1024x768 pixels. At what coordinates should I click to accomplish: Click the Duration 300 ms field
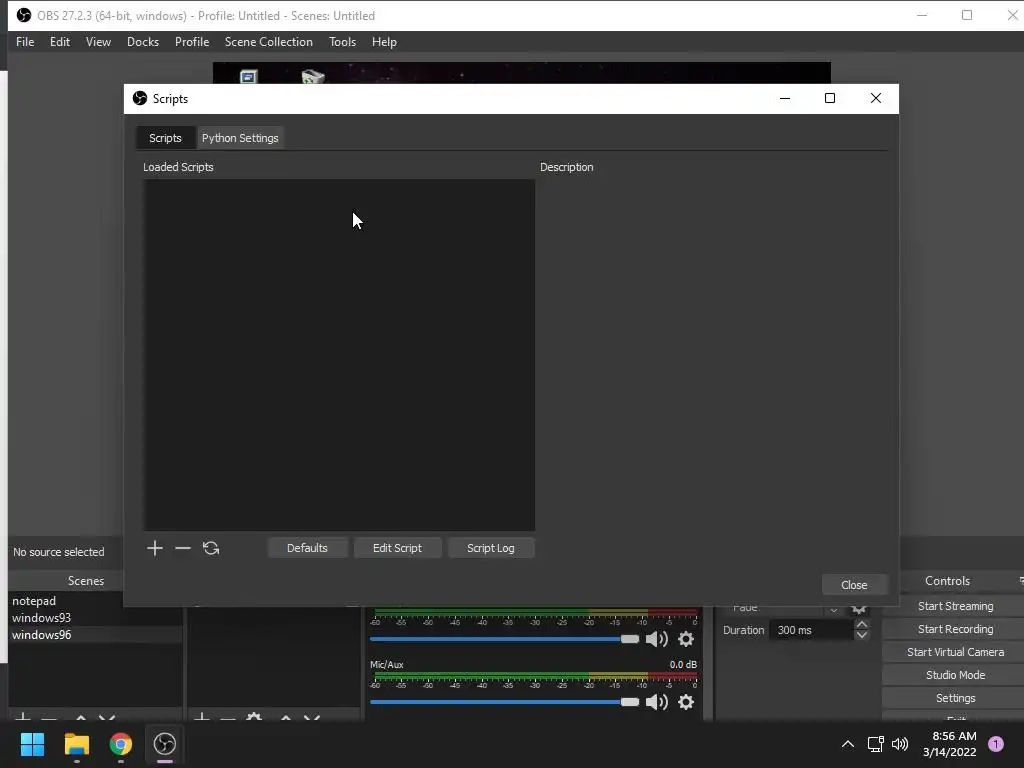pos(812,630)
